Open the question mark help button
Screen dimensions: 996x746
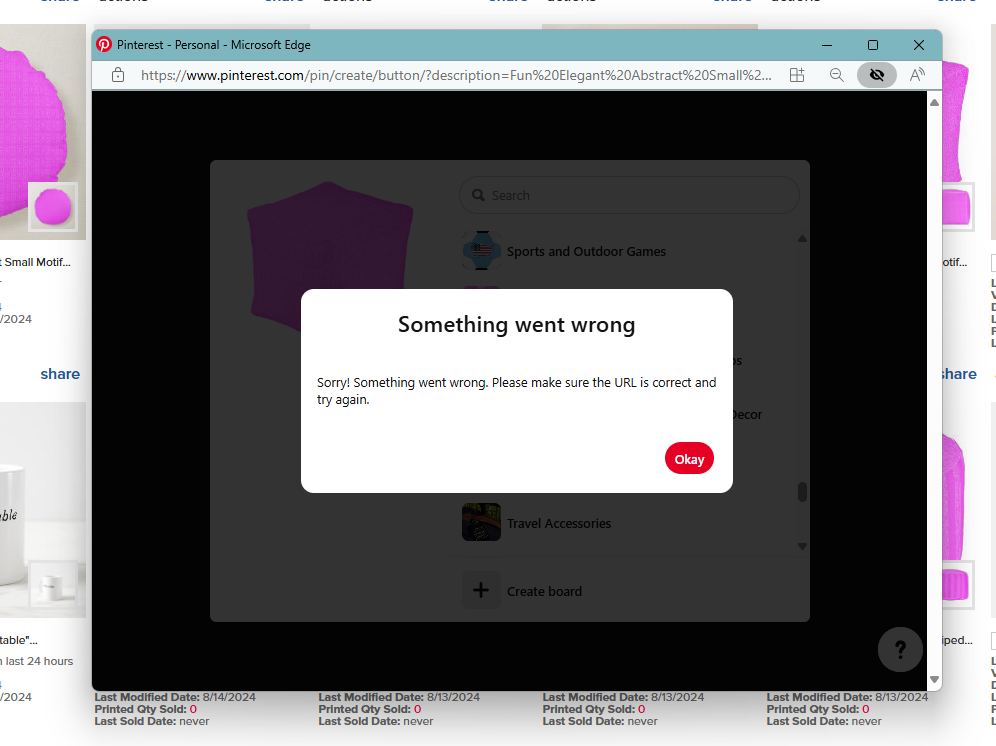pos(900,649)
